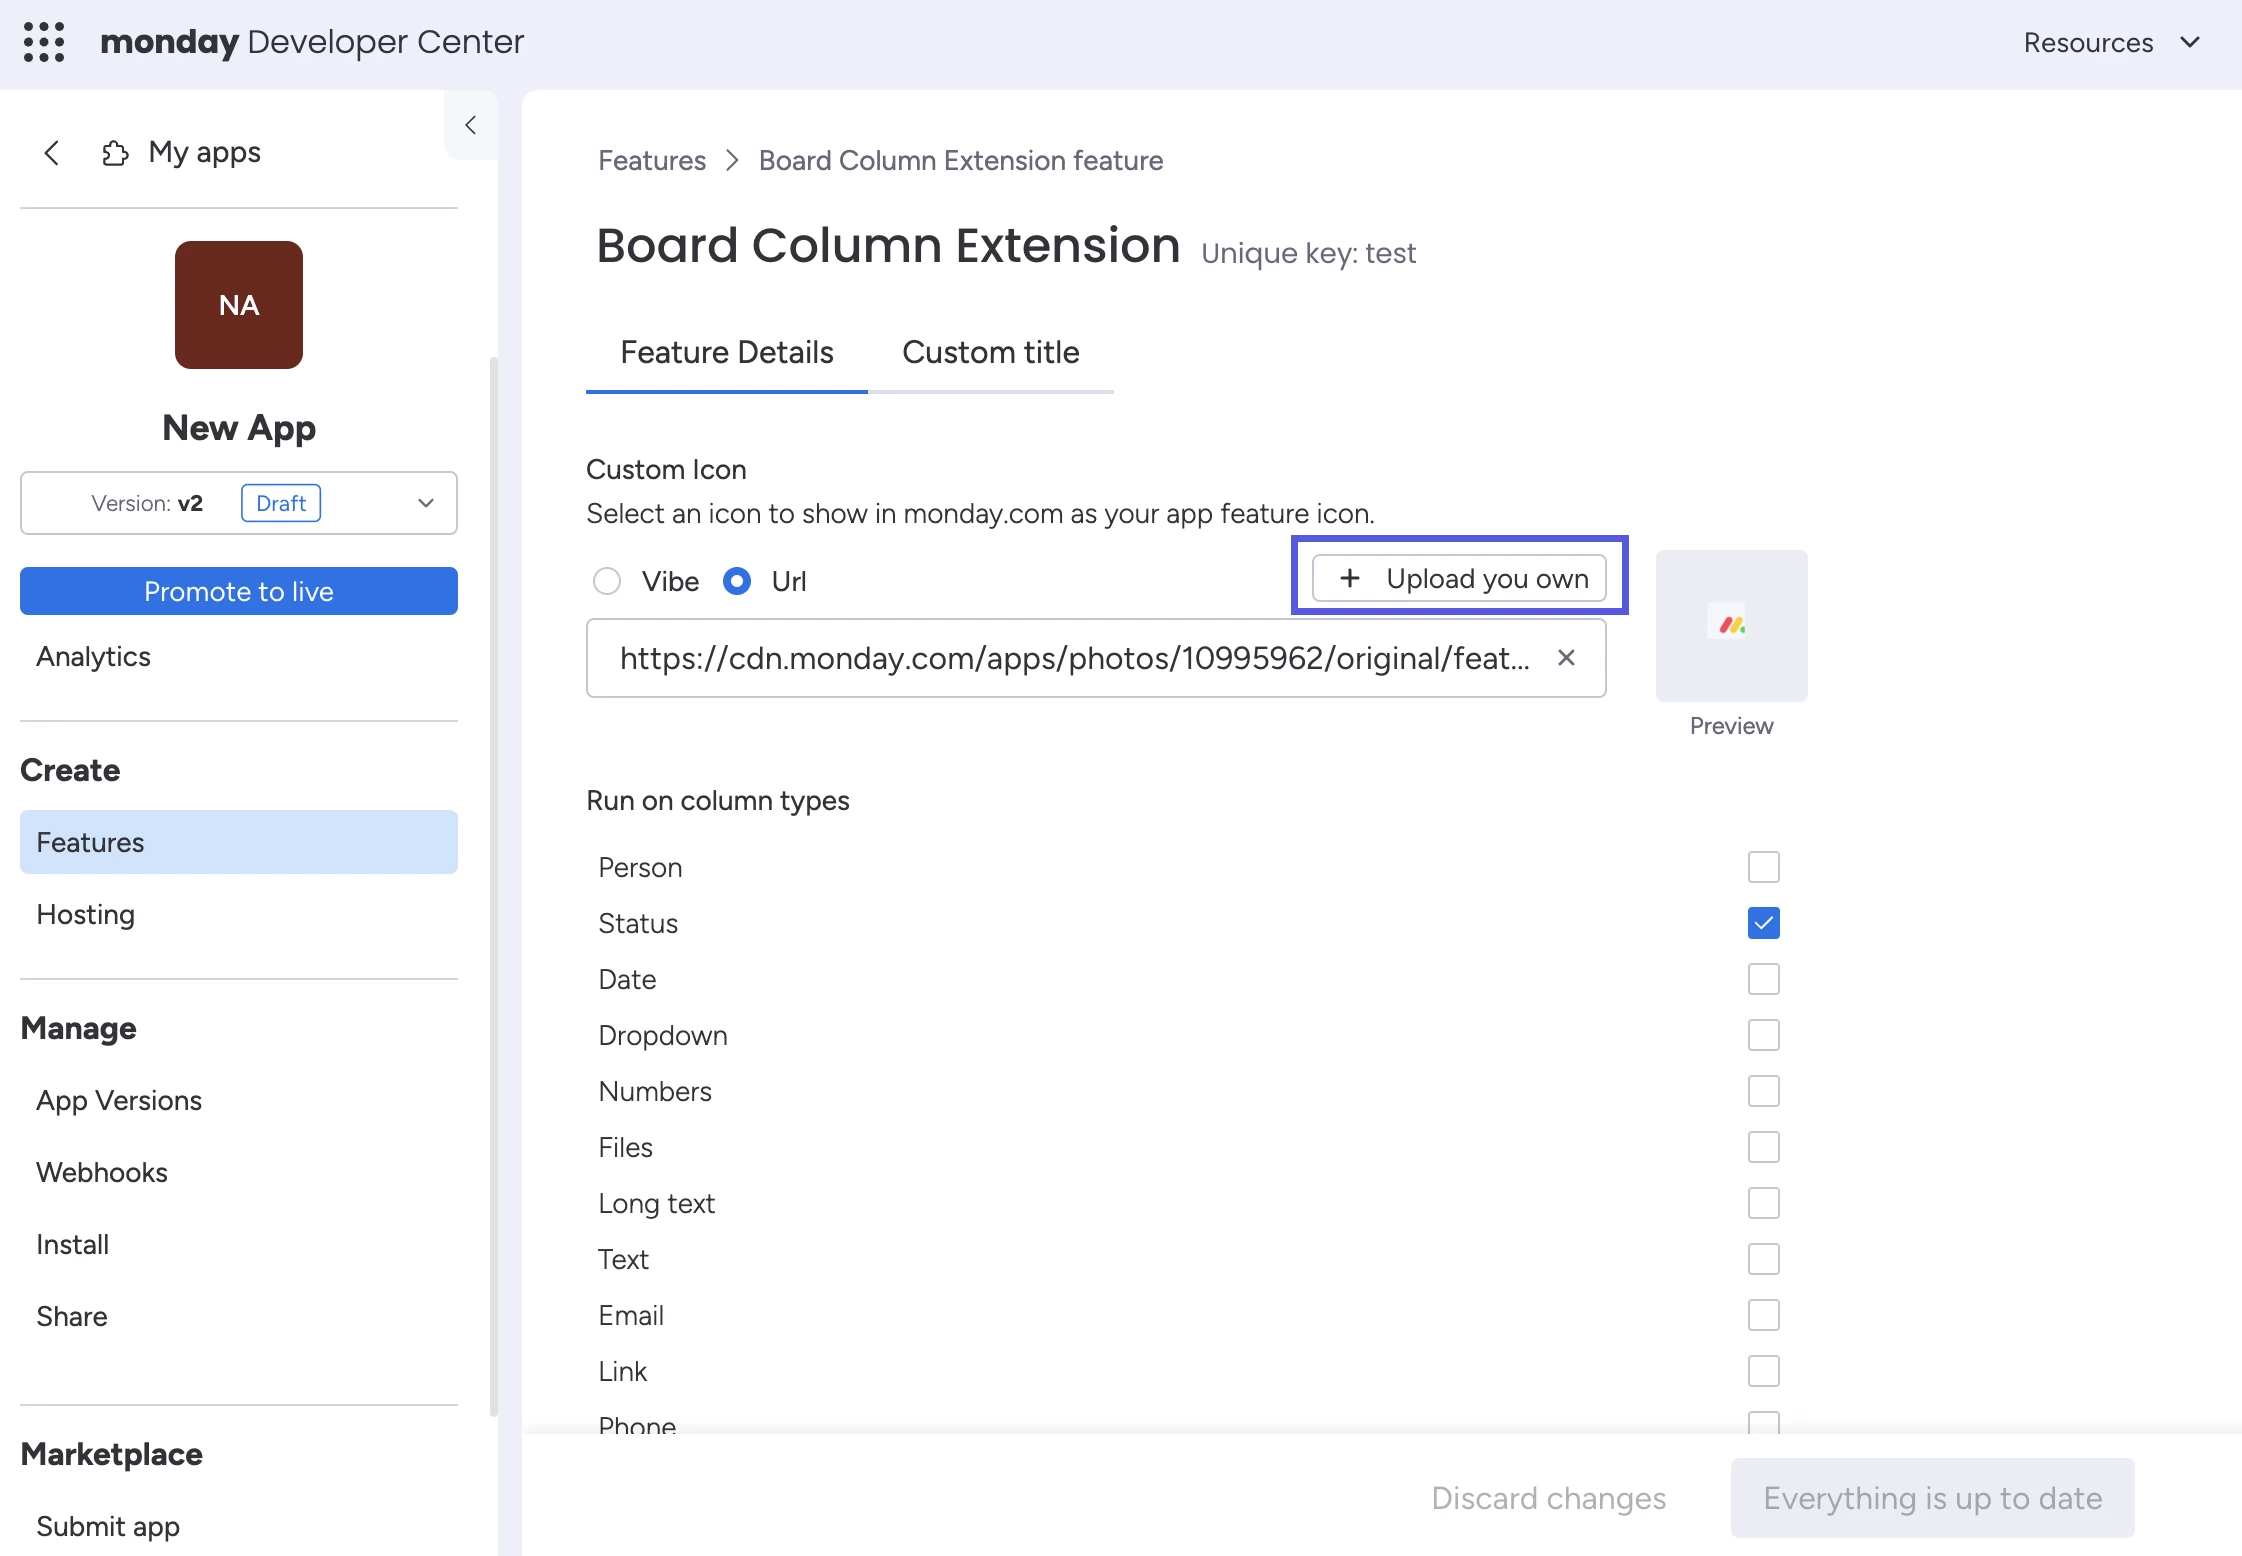Open the apps grid menu icon

point(44,42)
